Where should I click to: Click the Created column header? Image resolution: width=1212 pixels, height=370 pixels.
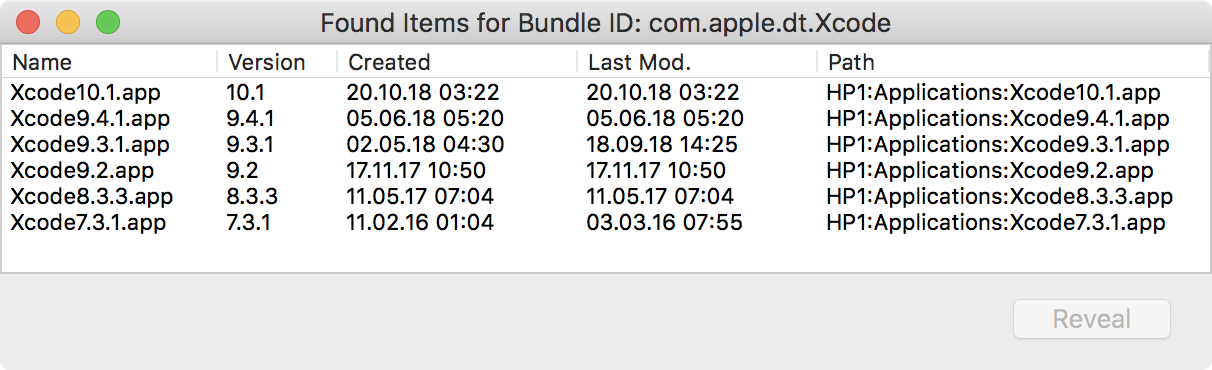point(457,62)
